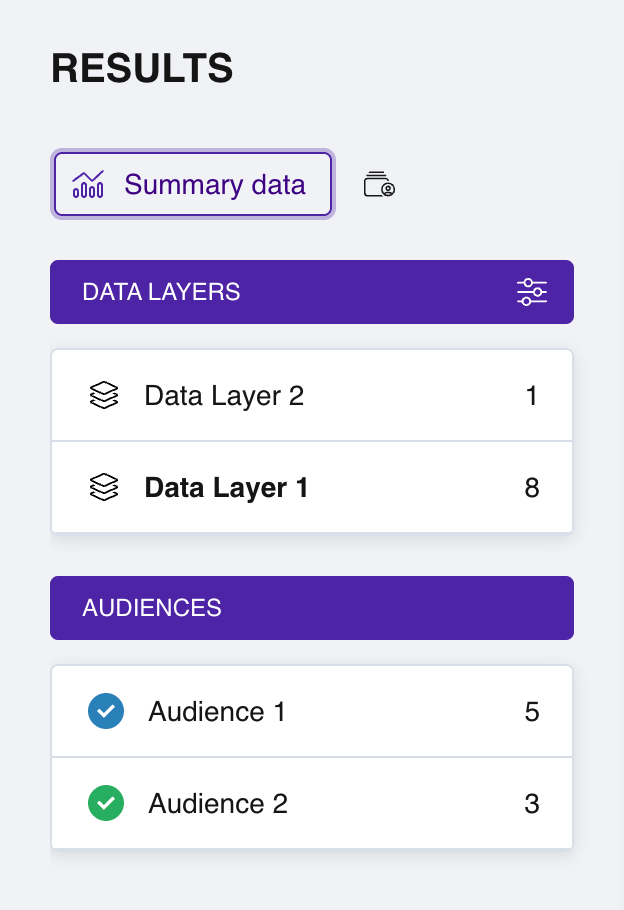Click the layers icon next to Data Layer 2
The height and width of the screenshot is (910, 624).
point(104,395)
